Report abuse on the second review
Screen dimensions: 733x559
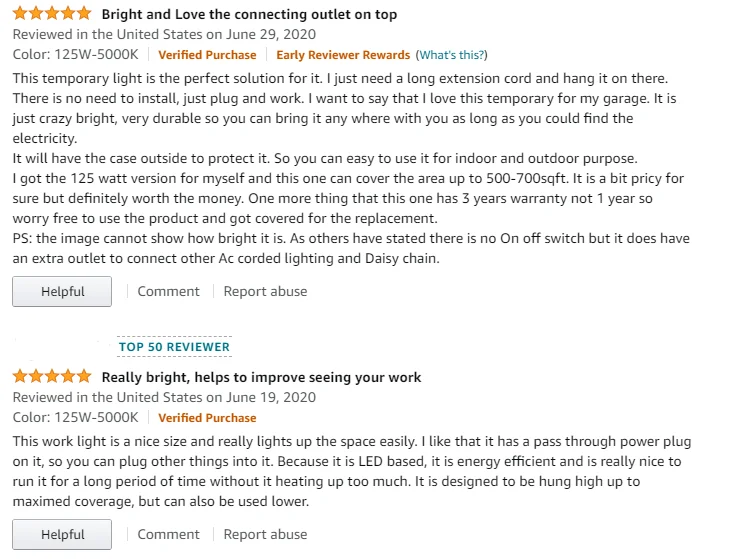[x=265, y=534]
